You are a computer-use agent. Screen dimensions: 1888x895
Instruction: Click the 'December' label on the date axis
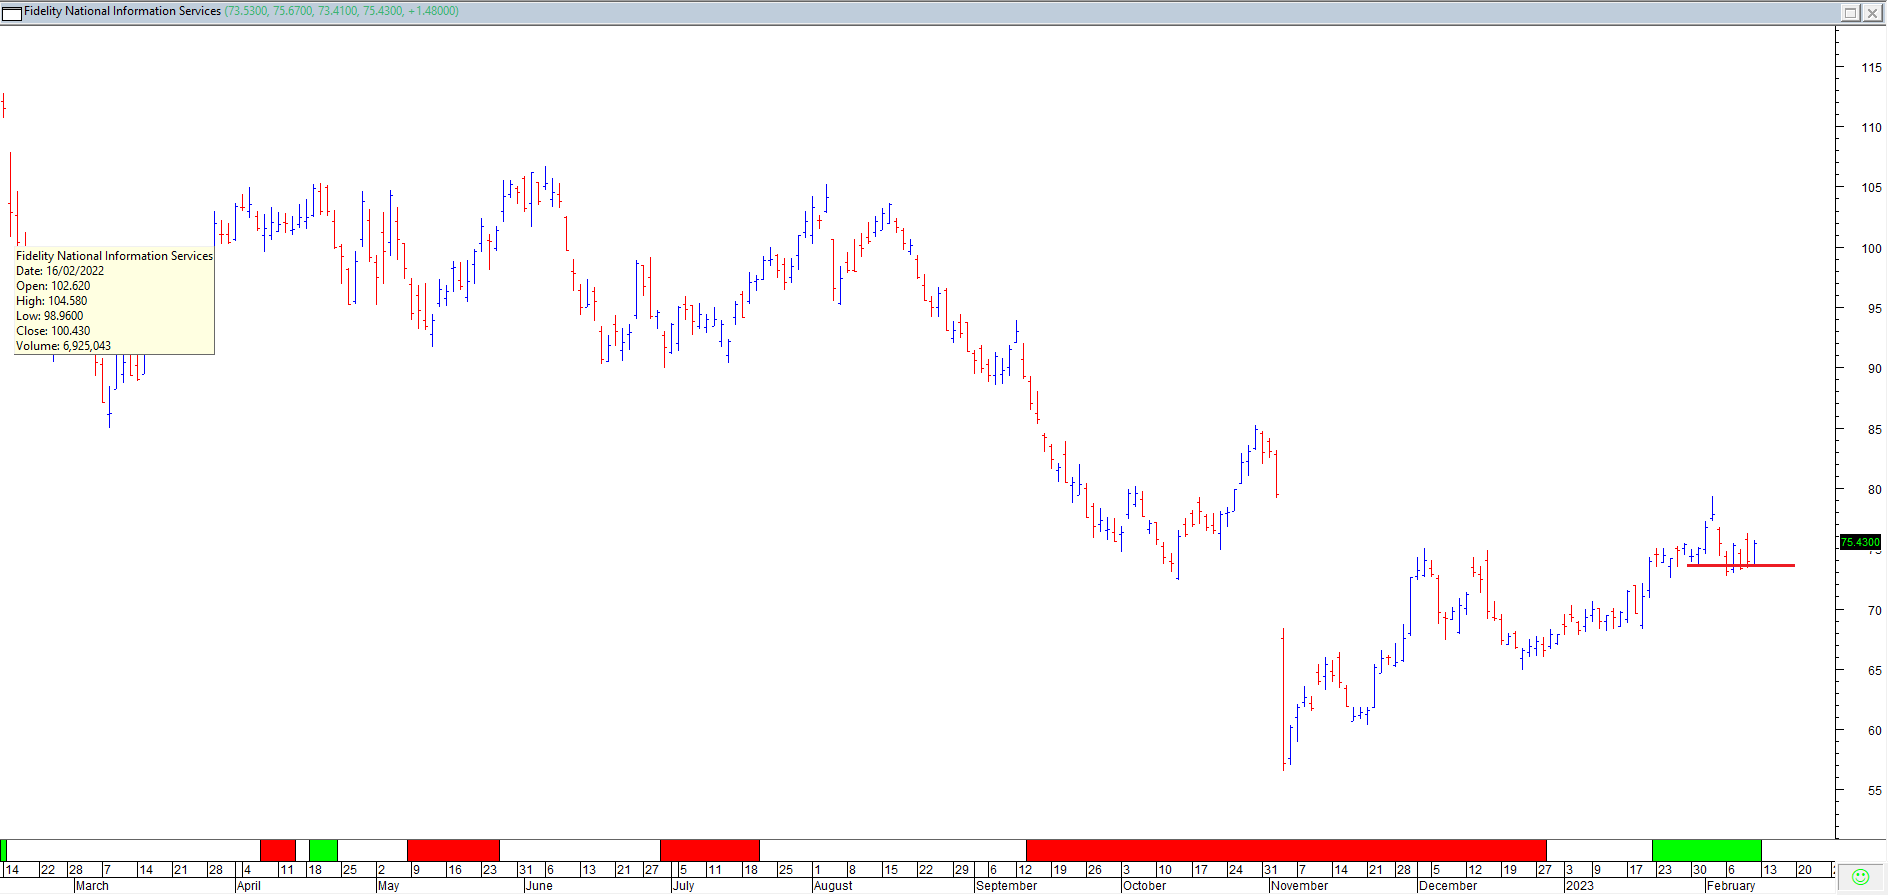pyautogui.click(x=1448, y=886)
